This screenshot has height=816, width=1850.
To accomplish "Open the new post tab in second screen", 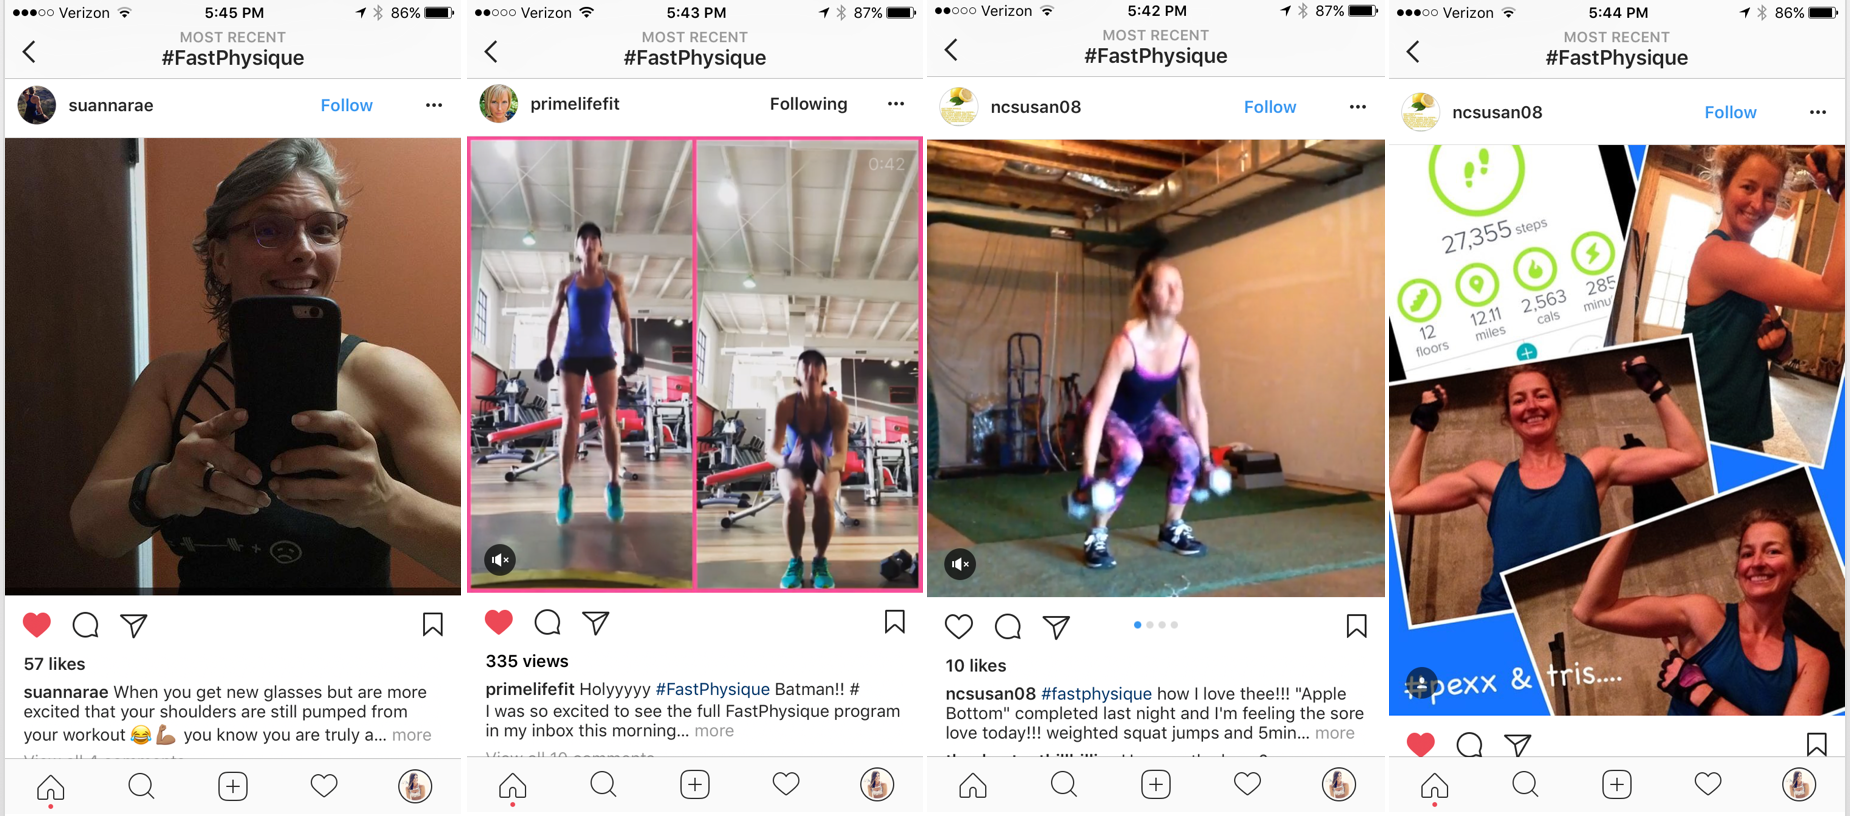I will coord(695,784).
